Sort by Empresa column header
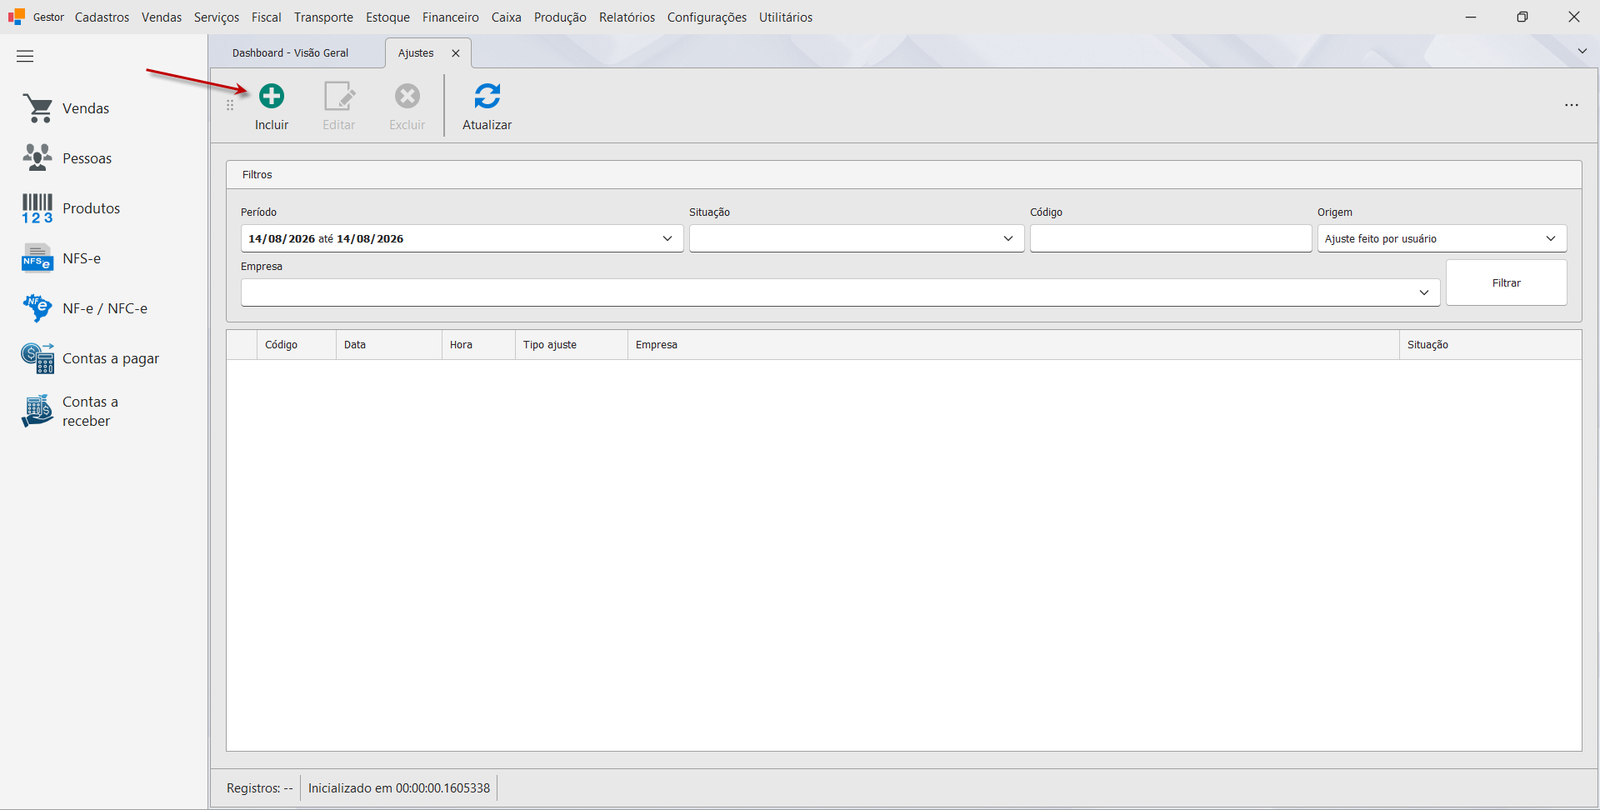Viewport: 1600px width, 810px height. click(x=1013, y=345)
